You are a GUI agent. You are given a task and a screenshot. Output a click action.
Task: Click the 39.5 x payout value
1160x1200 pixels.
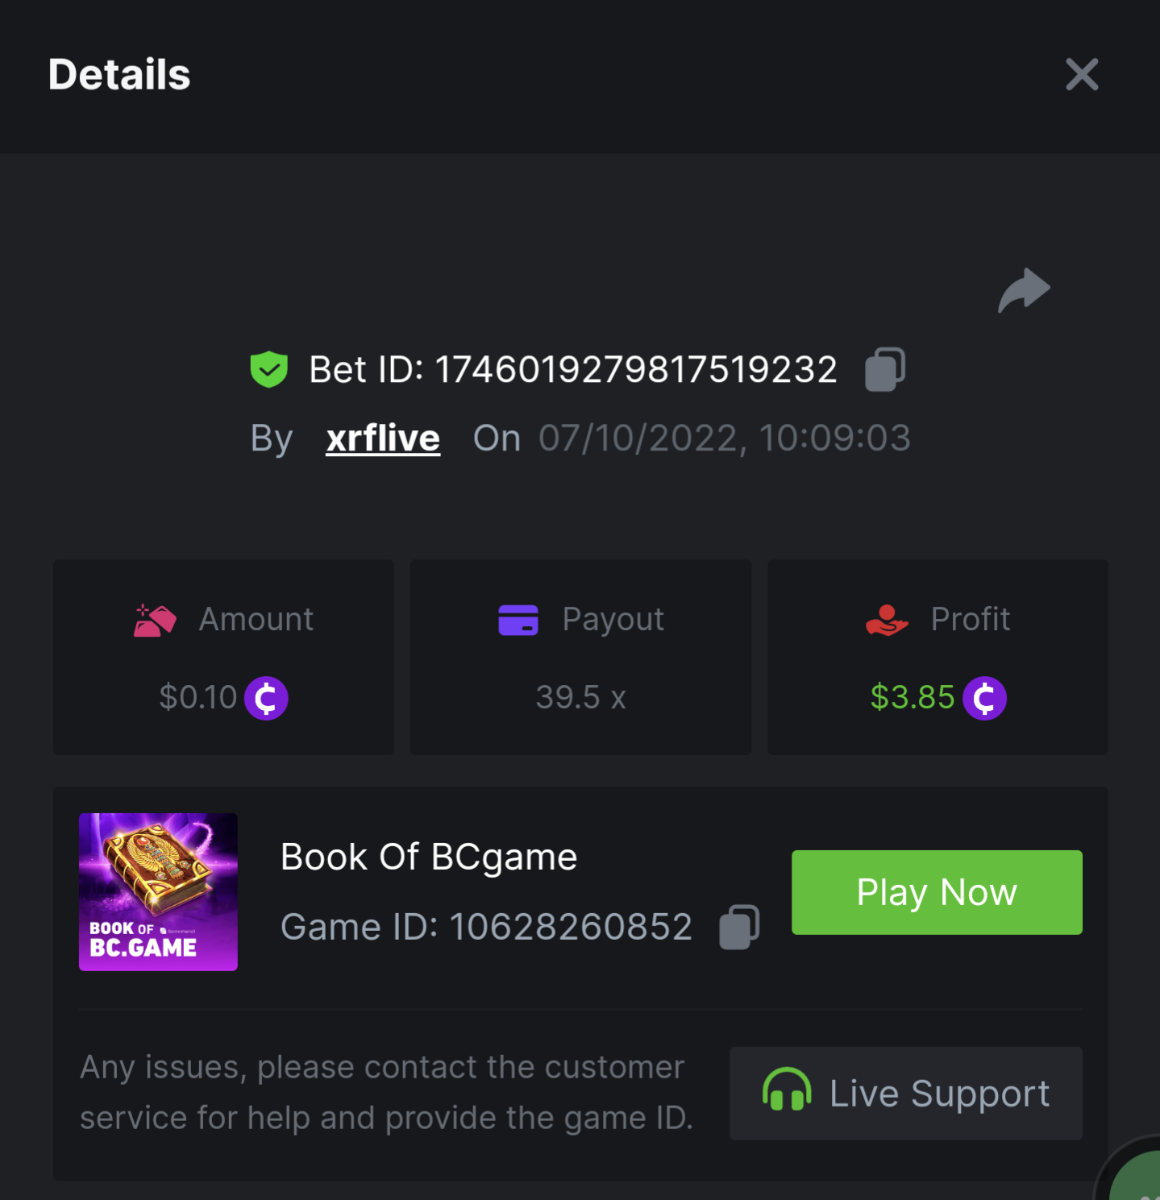click(x=581, y=697)
